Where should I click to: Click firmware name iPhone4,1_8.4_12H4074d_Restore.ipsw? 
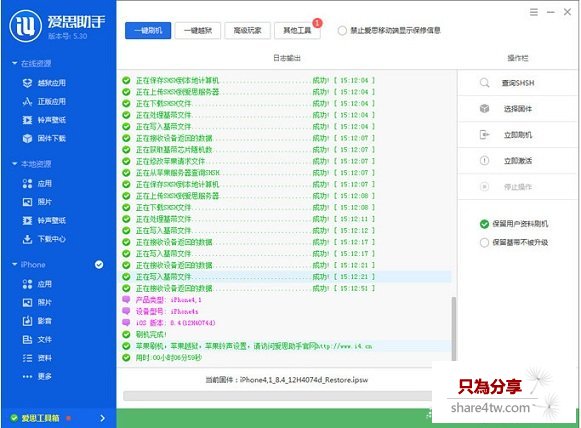304,380
